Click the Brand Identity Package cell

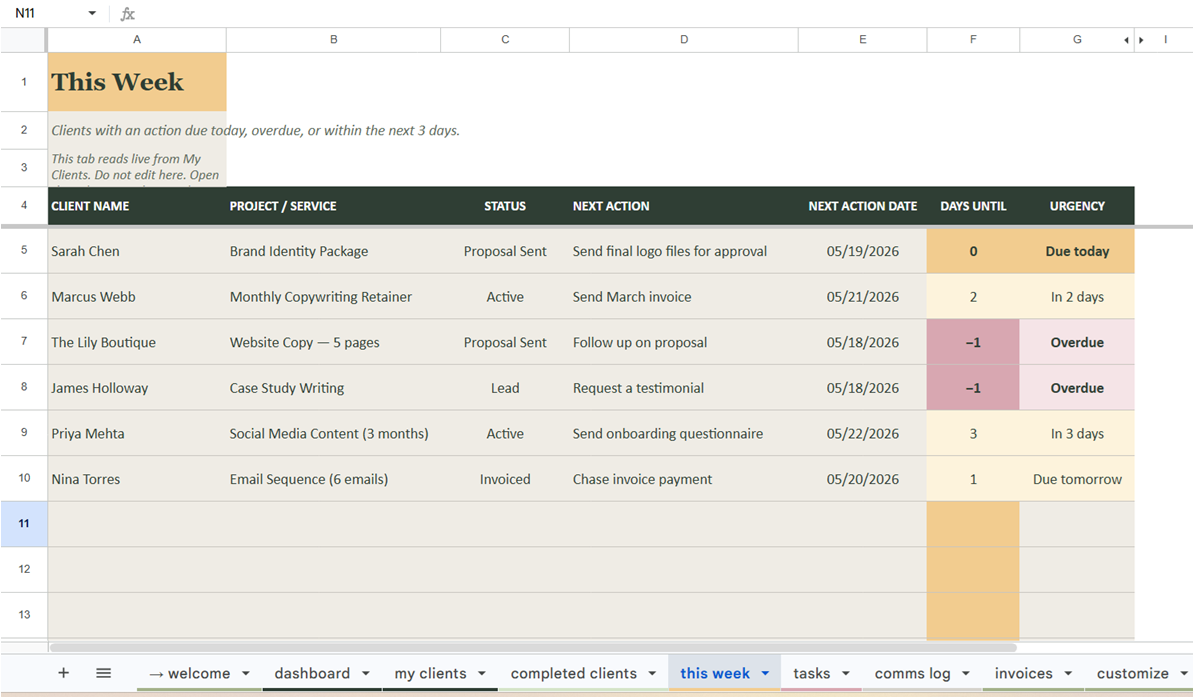(x=333, y=251)
